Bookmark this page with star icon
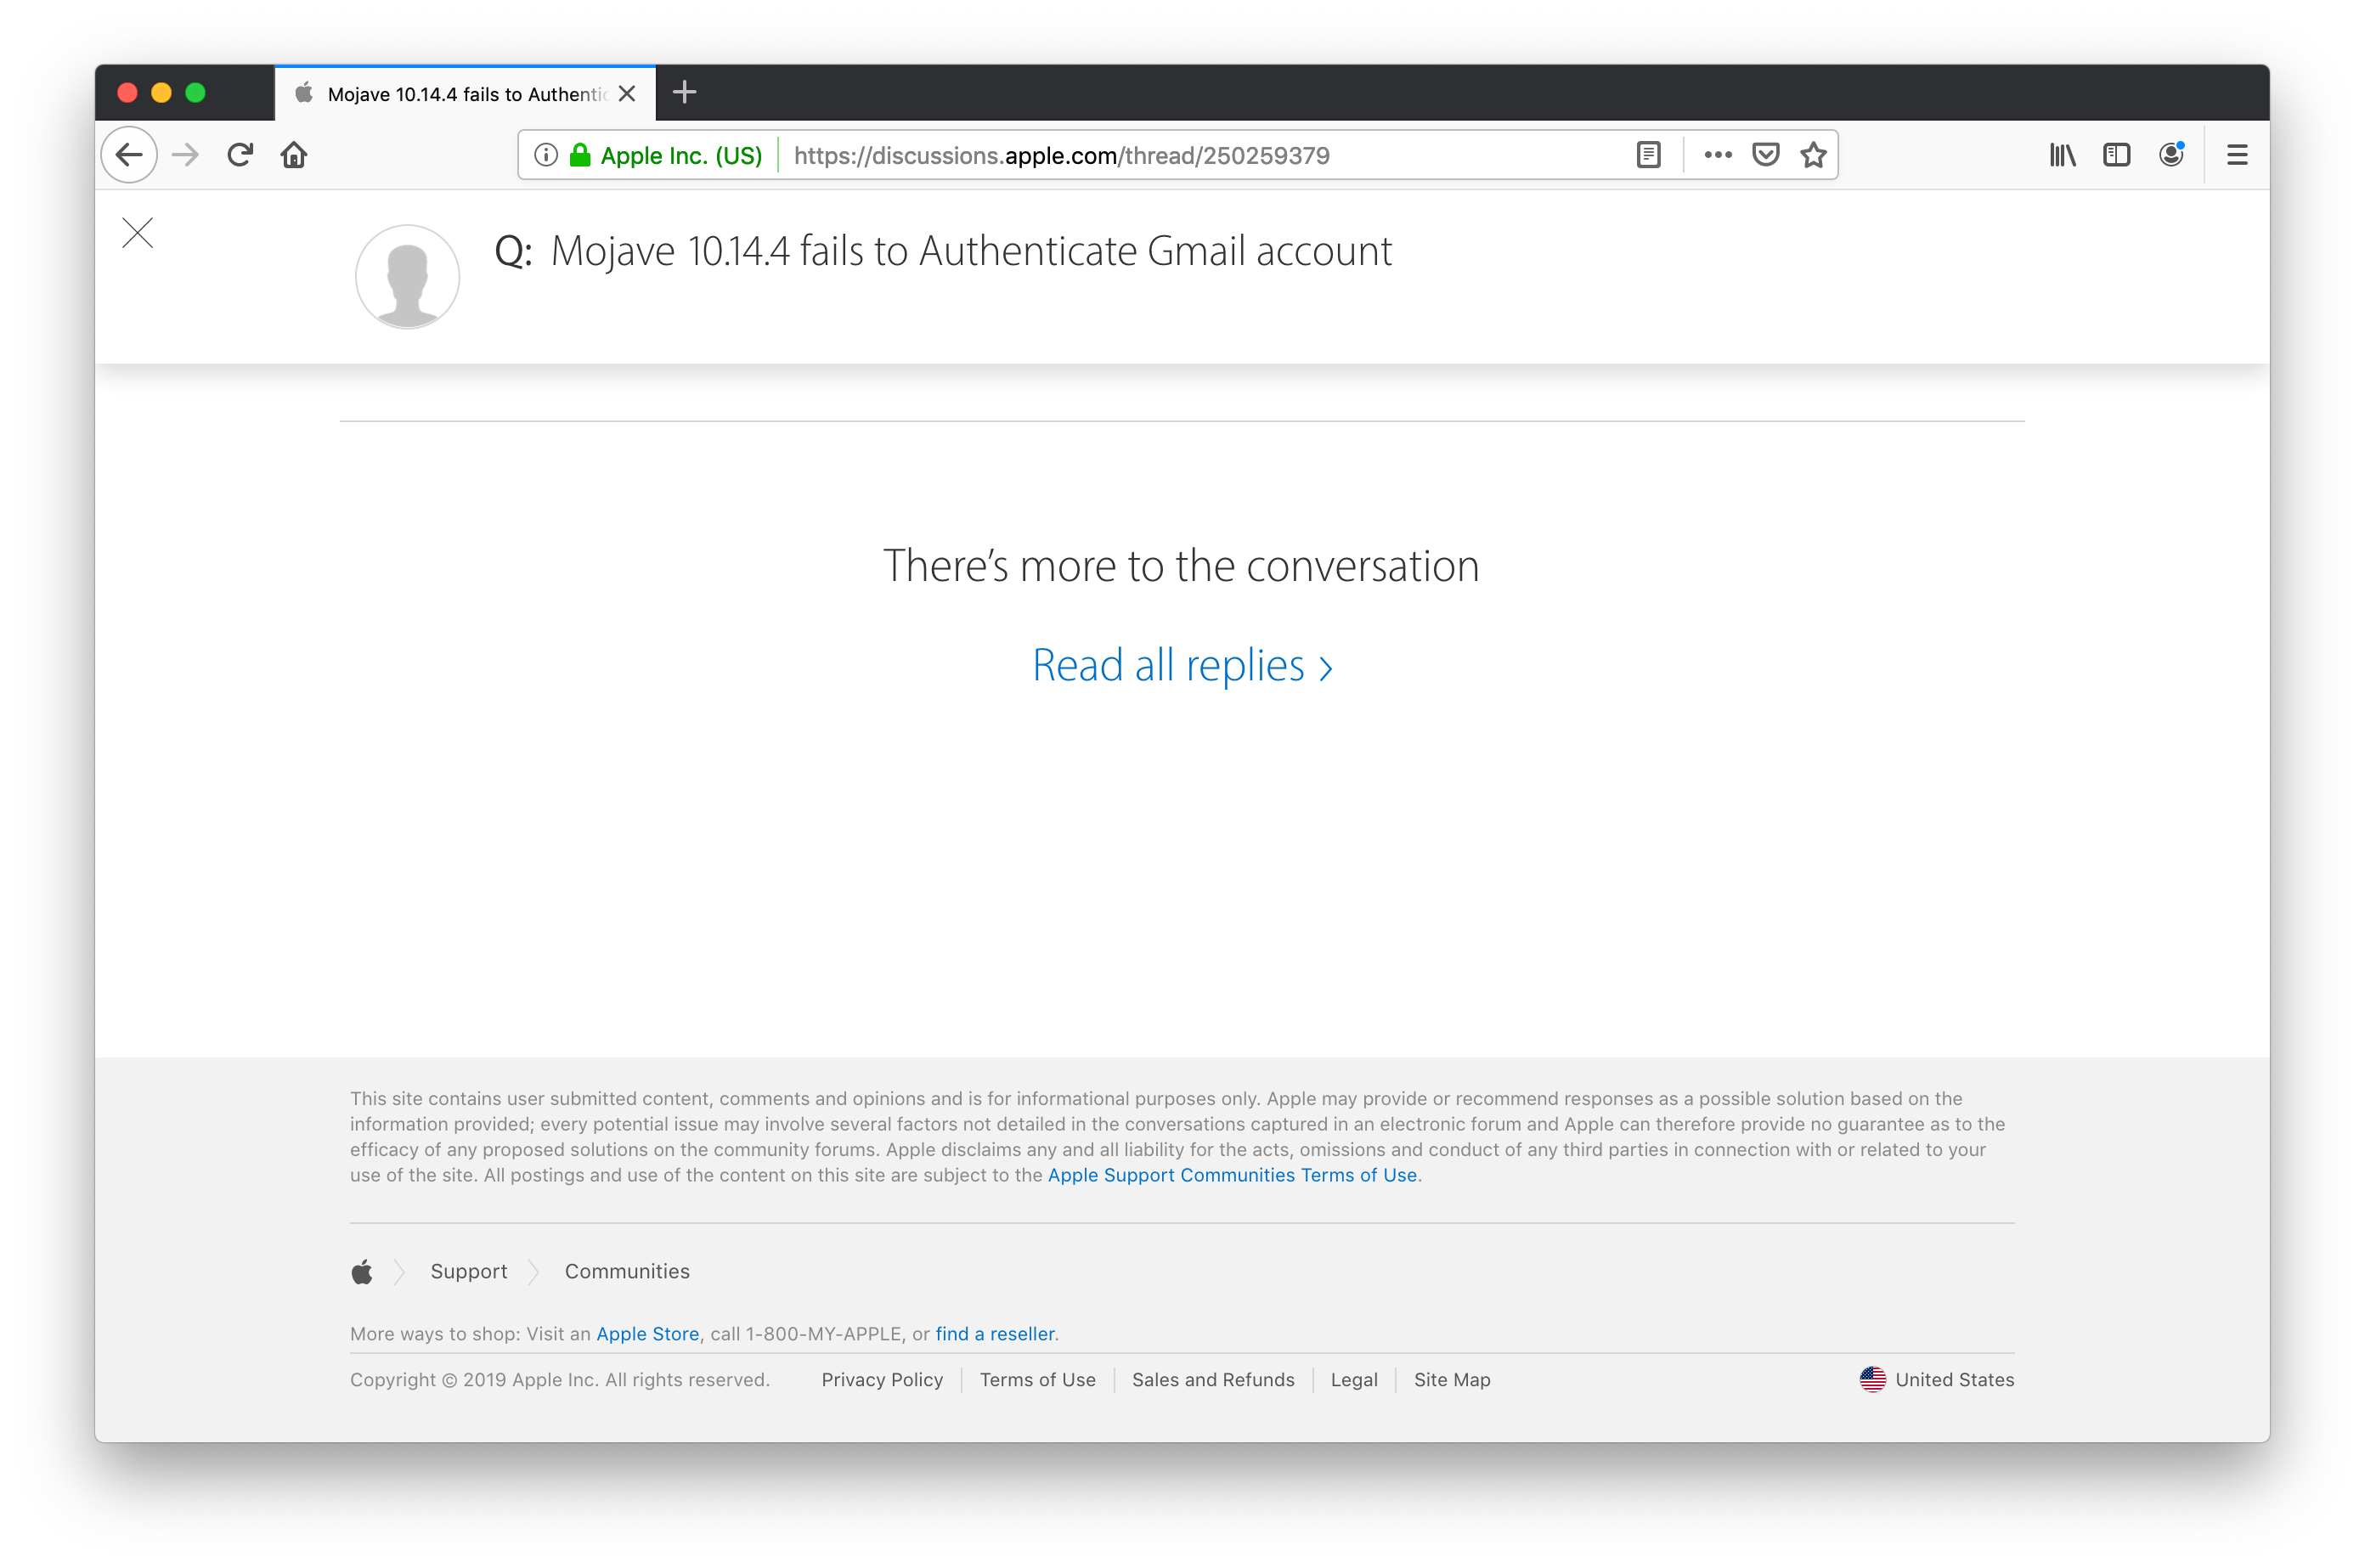Viewport: 2365px width, 1568px height. click(x=1813, y=155)
